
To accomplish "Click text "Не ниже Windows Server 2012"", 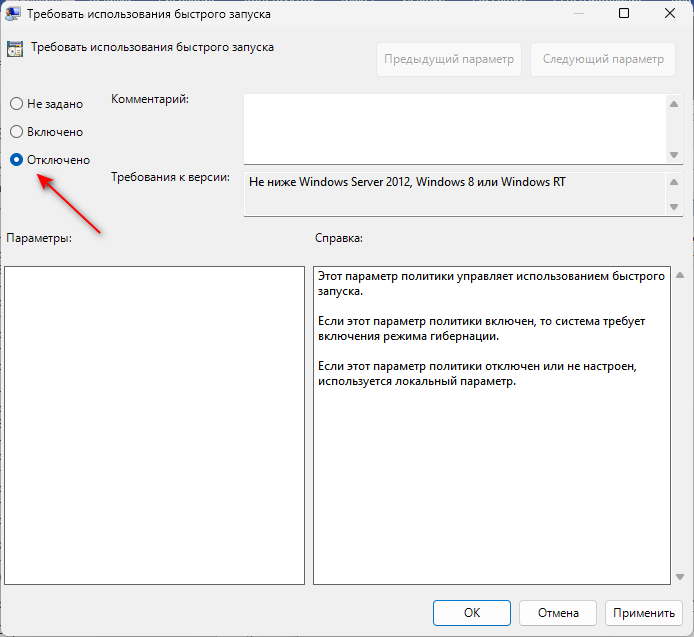I will [x=329, y=182].
